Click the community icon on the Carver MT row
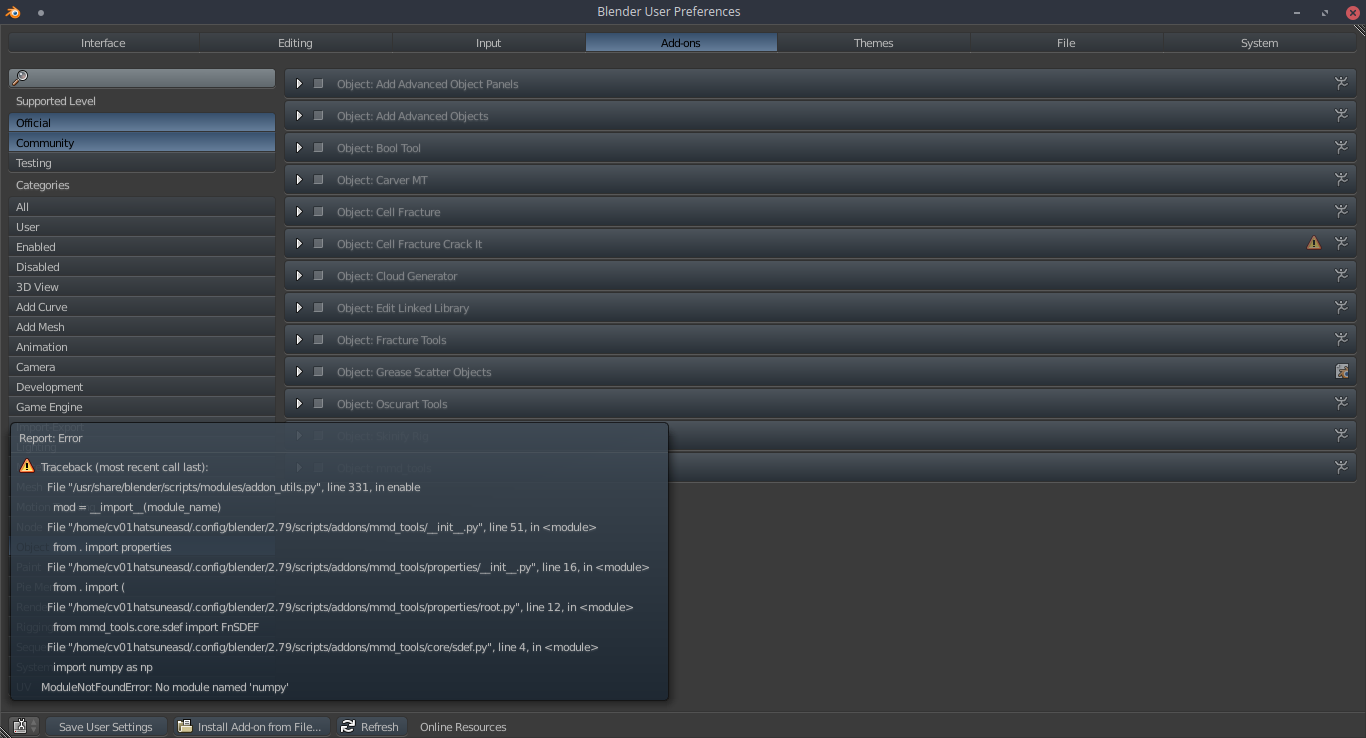Screen dimensions: 1366x738 tap(1341, 179)
